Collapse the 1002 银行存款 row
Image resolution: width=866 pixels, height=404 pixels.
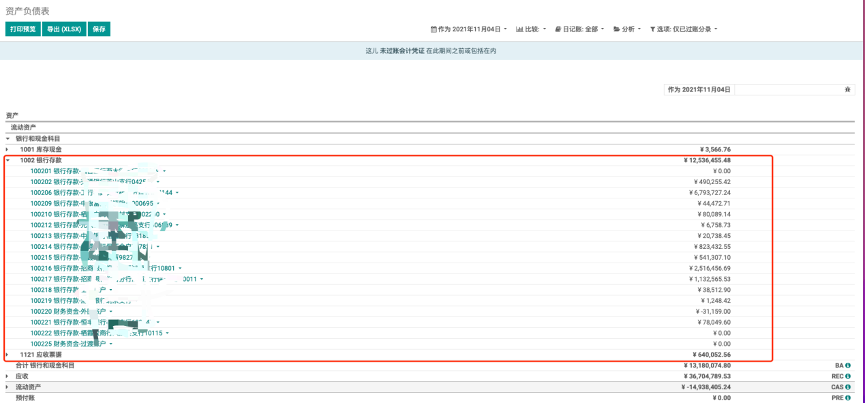pos(8,160)
